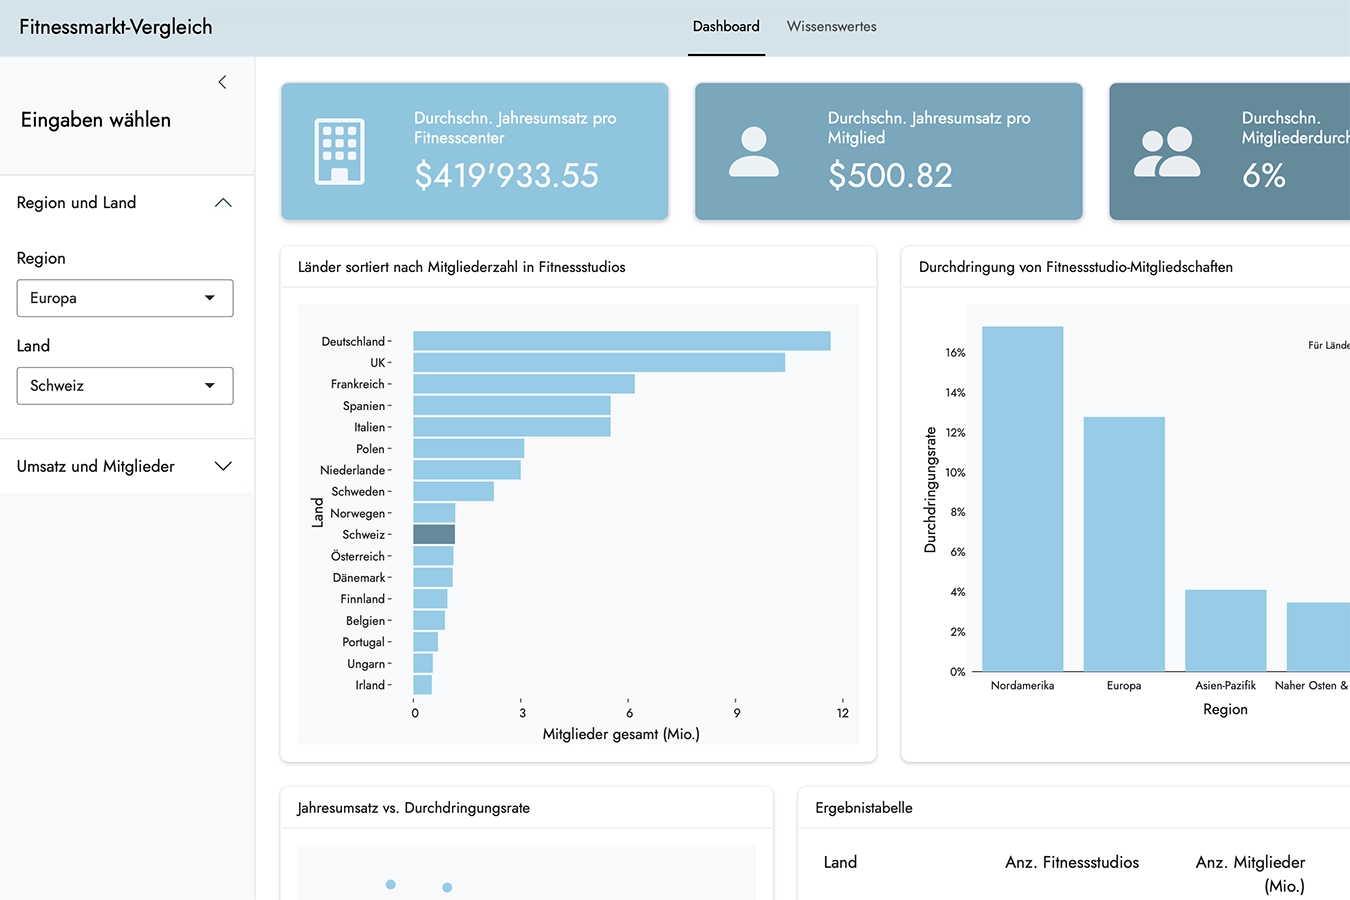Click the Asien-Pazifik bar in penetration chart
This screenshot has height=900, width=1350.
pyautogui.click(x=1225, y=630)
